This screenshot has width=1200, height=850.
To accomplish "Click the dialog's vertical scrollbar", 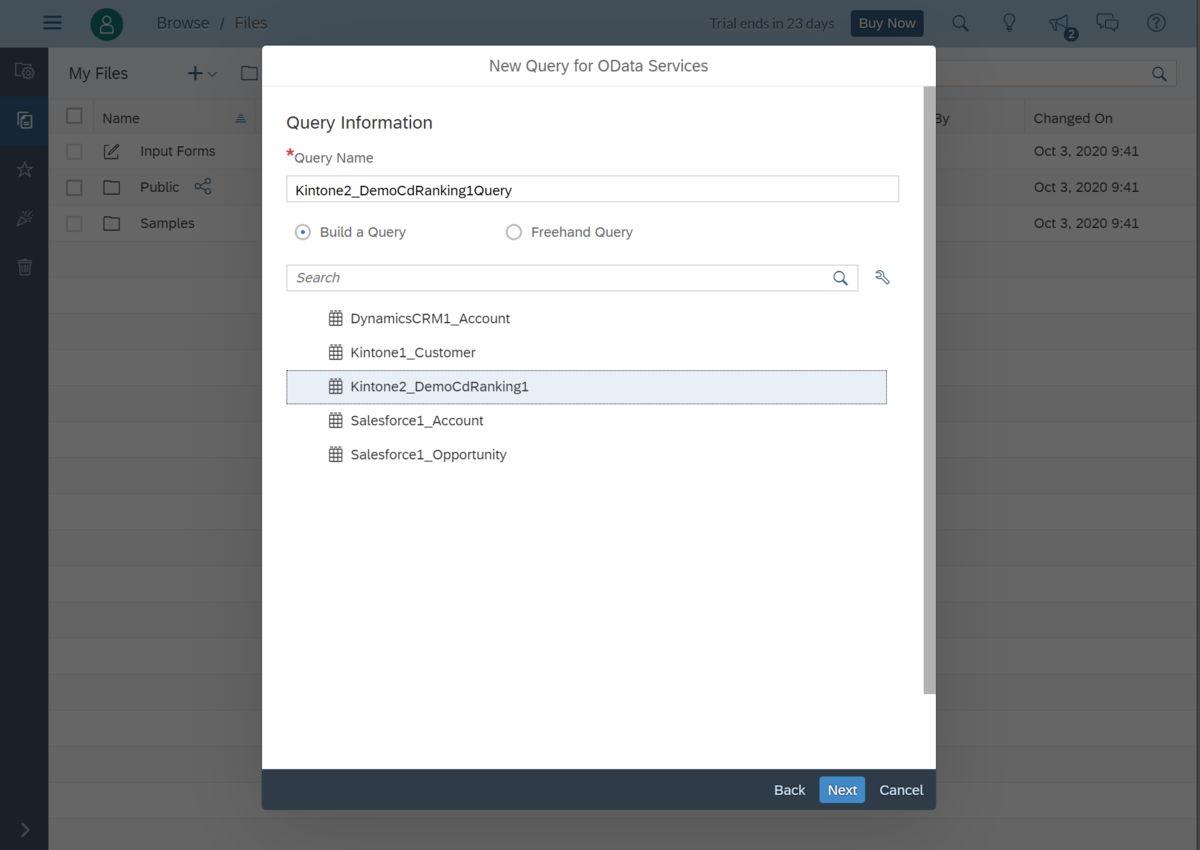I will coord(929,390).
